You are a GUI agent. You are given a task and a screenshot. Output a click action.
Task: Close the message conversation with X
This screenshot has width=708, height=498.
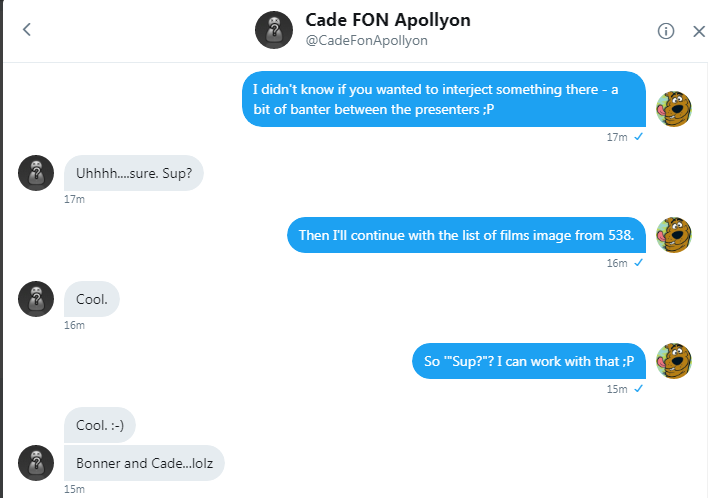coord(699,31)
